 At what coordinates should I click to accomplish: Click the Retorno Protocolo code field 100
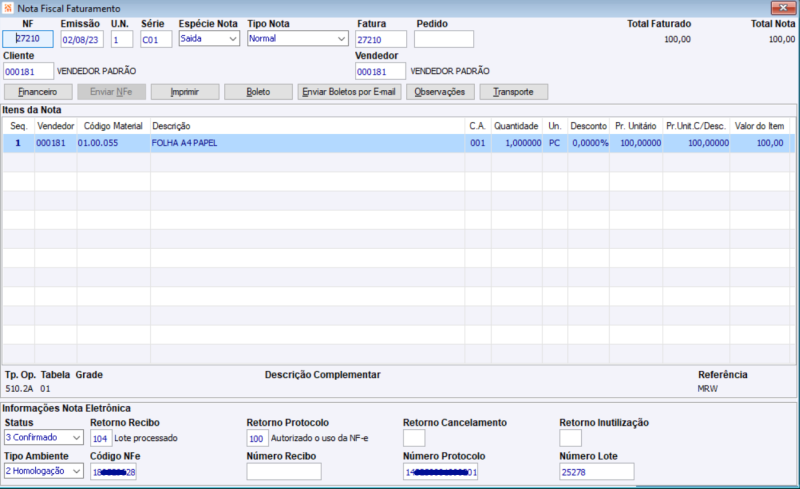pos(257,438)
